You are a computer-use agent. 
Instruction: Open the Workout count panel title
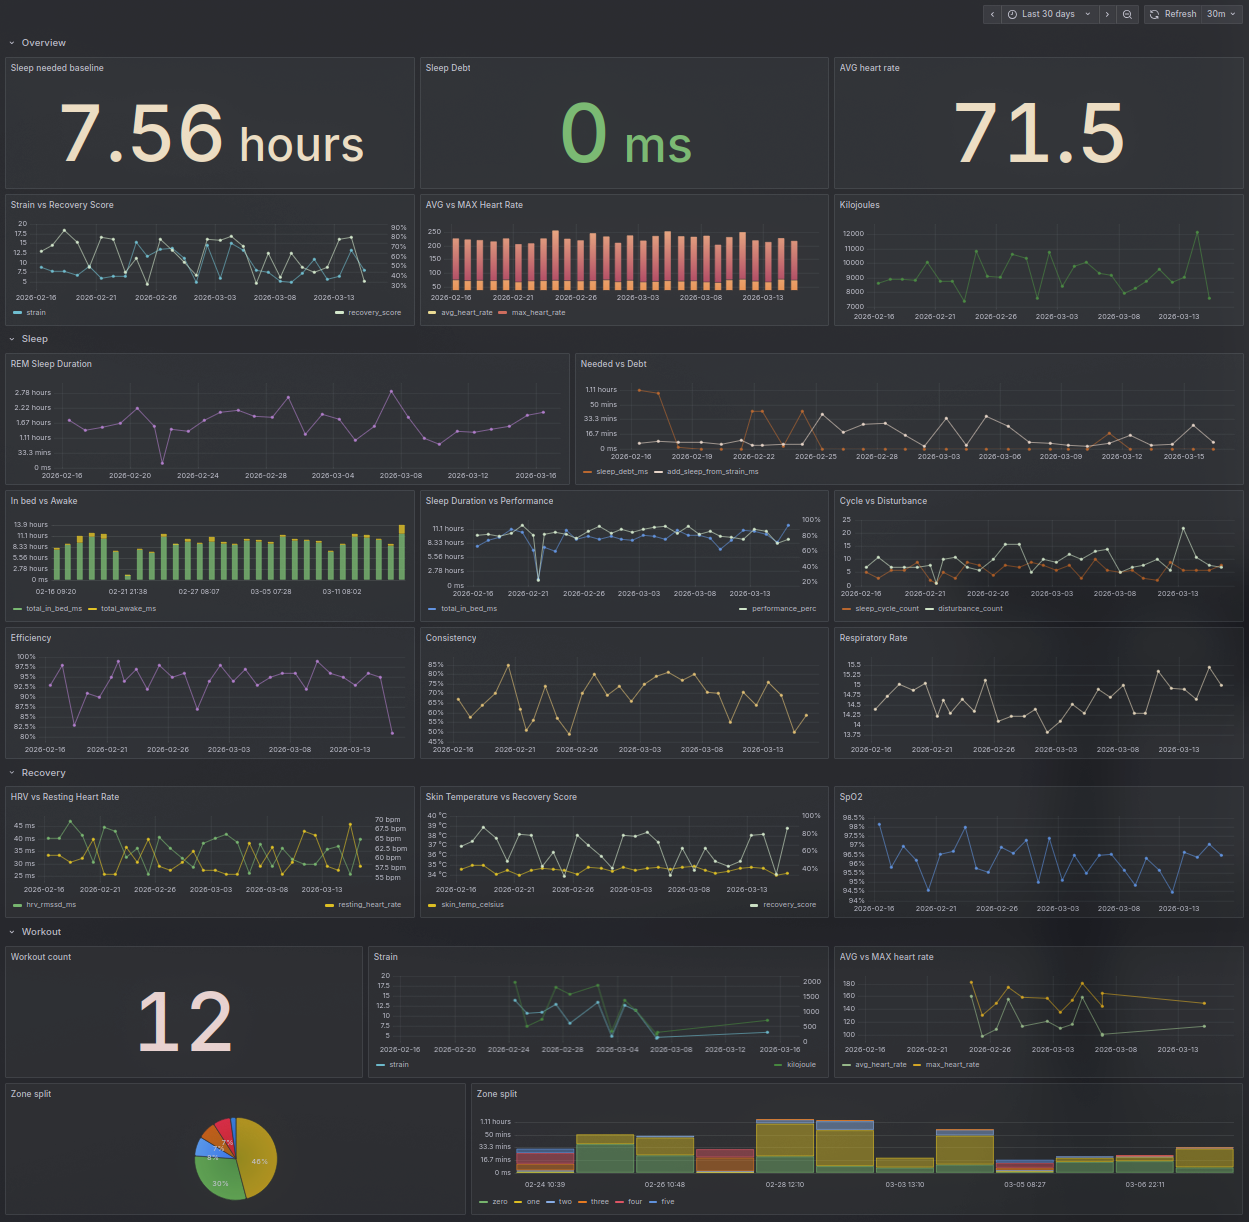point(41,957)
